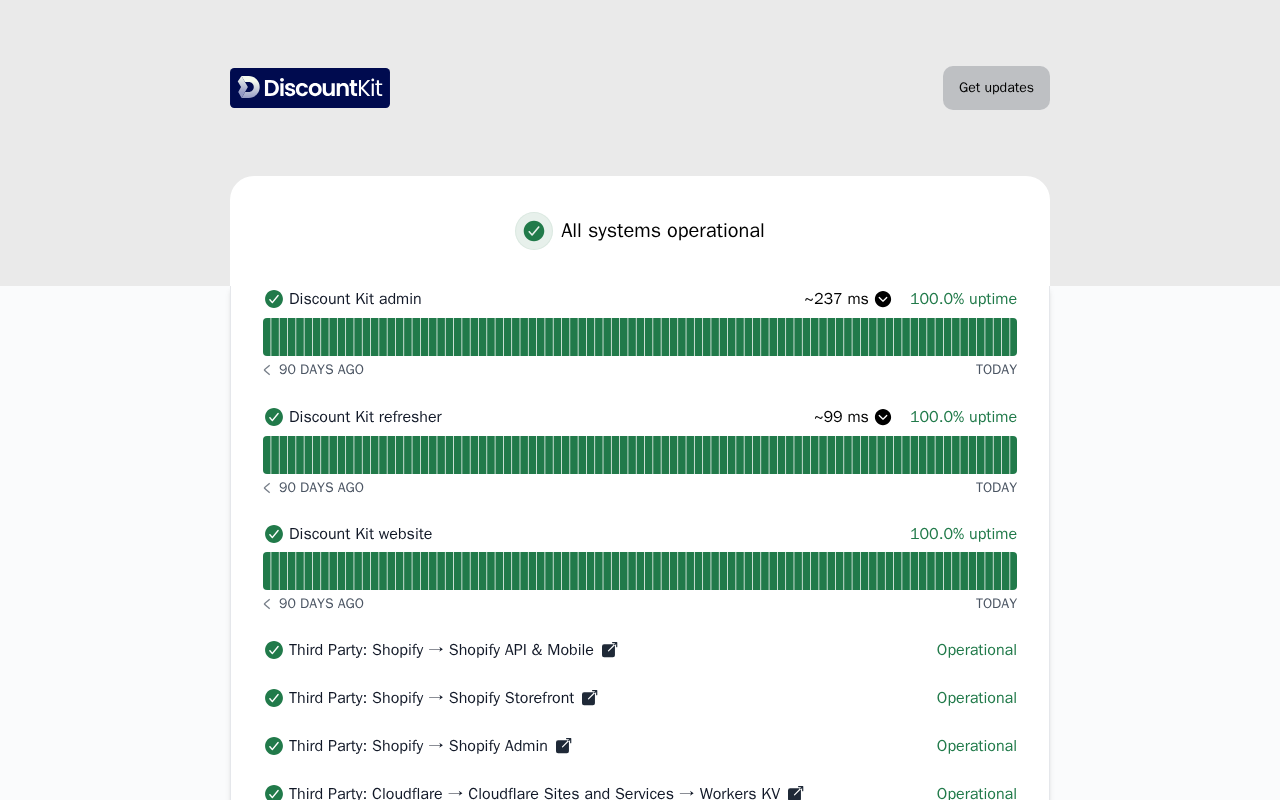Open the Cloudflare Workers KV status link
The width and height of the screenshot is (1280, 800).
tap(535, 793)
